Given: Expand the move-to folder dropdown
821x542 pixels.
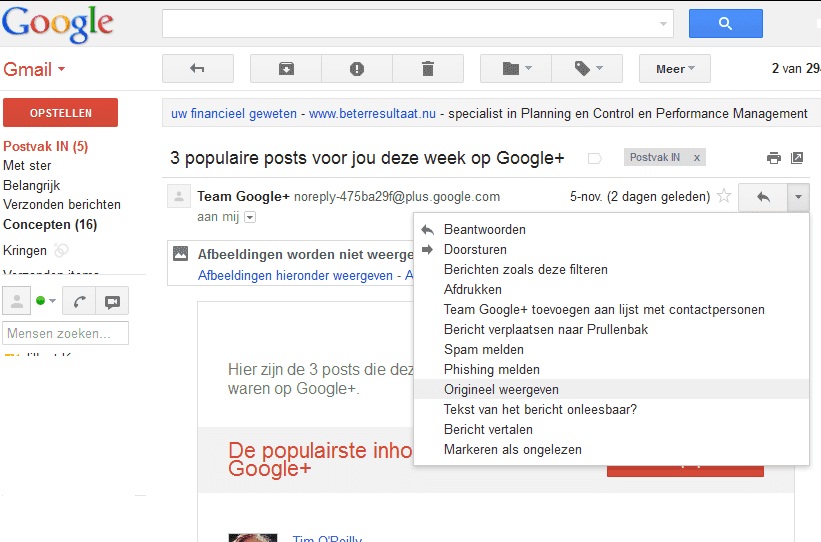Looking at the screenshot, I should click(516, 68).
